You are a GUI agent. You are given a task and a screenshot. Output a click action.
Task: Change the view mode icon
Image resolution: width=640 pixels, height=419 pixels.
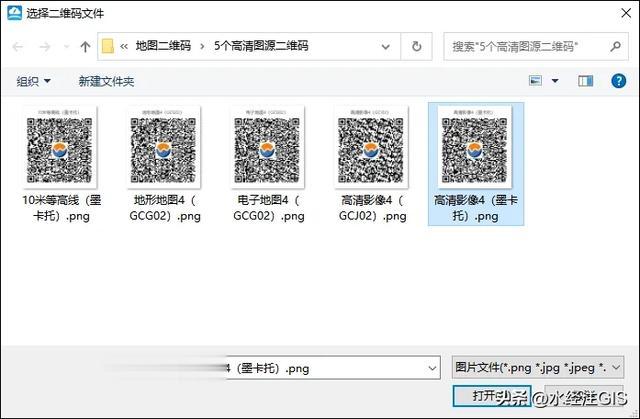pyautogui.click(x=536, y=81)
